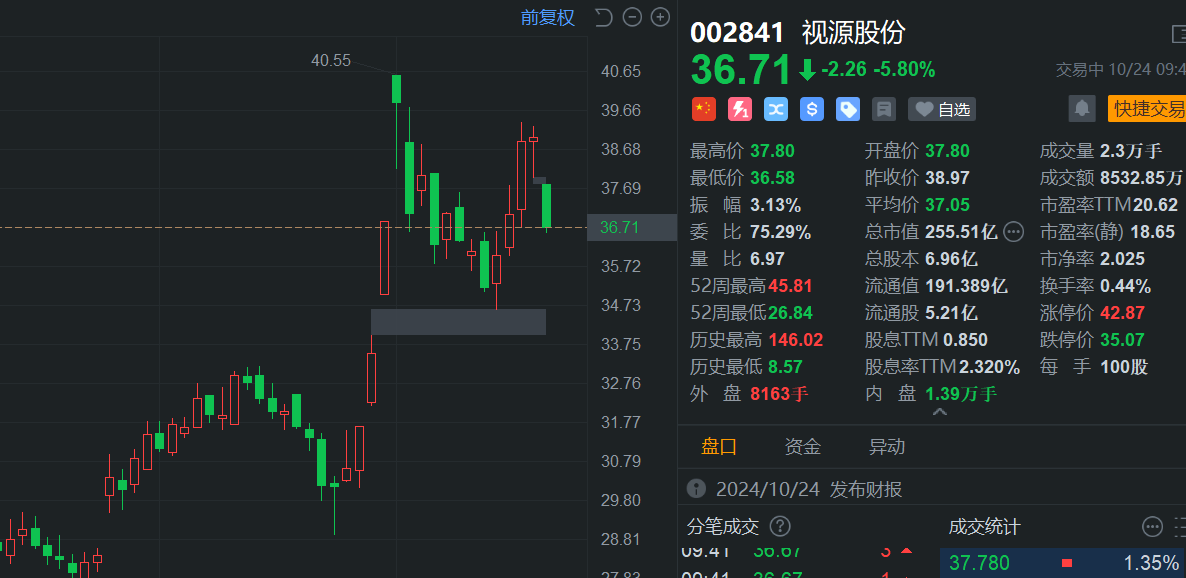Click the blue dollar sign icon
The width and height of the screenshot is (1186, 578).
(x=812, y=109)
